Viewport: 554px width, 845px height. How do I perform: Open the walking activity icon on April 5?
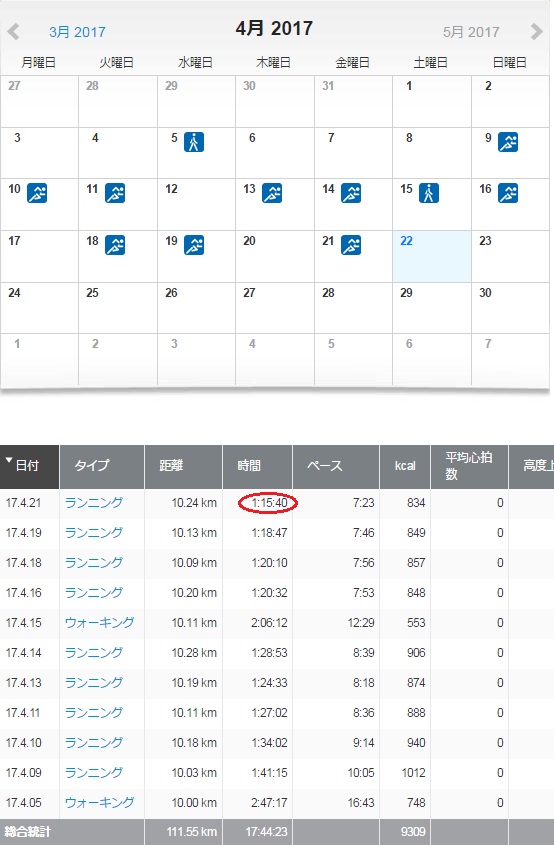pos(194,142)
